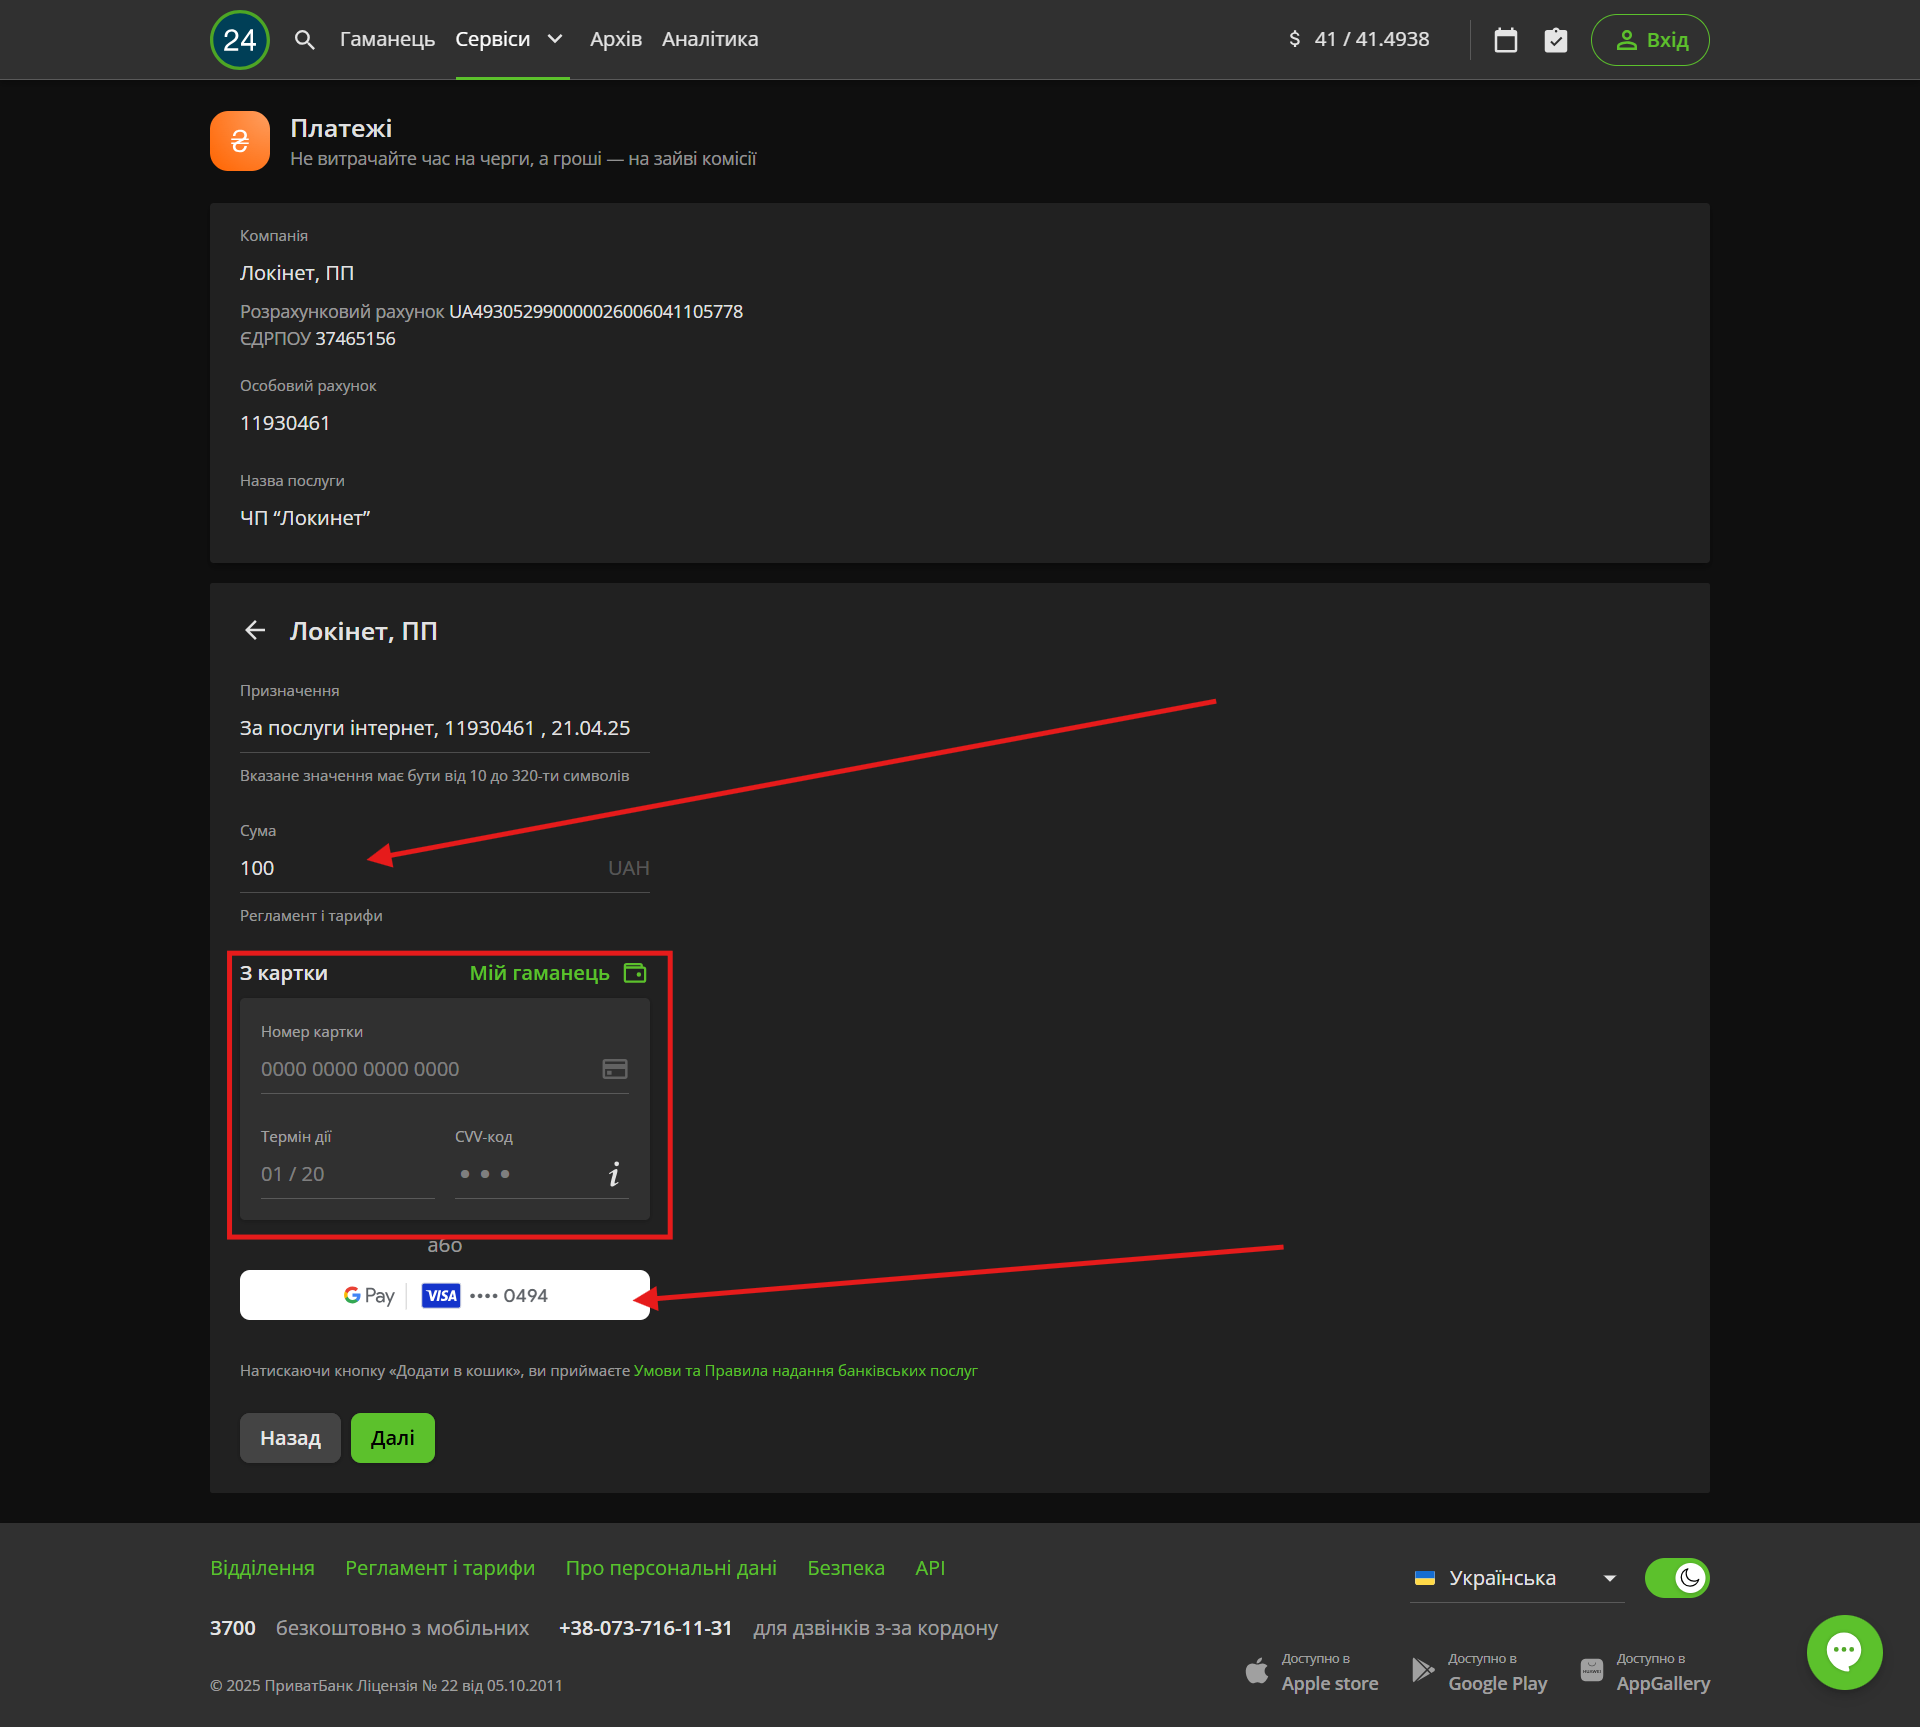The width and height of the screenshot is (1920, 1727).
Task: Expand the Сервіси menu chevron
Action: 555,39
